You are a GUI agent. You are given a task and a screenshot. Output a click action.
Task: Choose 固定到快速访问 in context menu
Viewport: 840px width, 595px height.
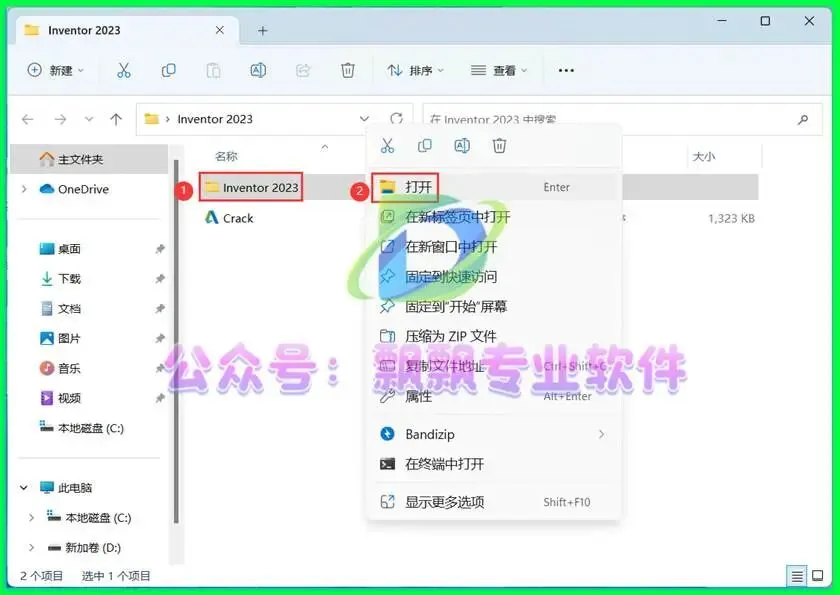(x=493, y=277)
